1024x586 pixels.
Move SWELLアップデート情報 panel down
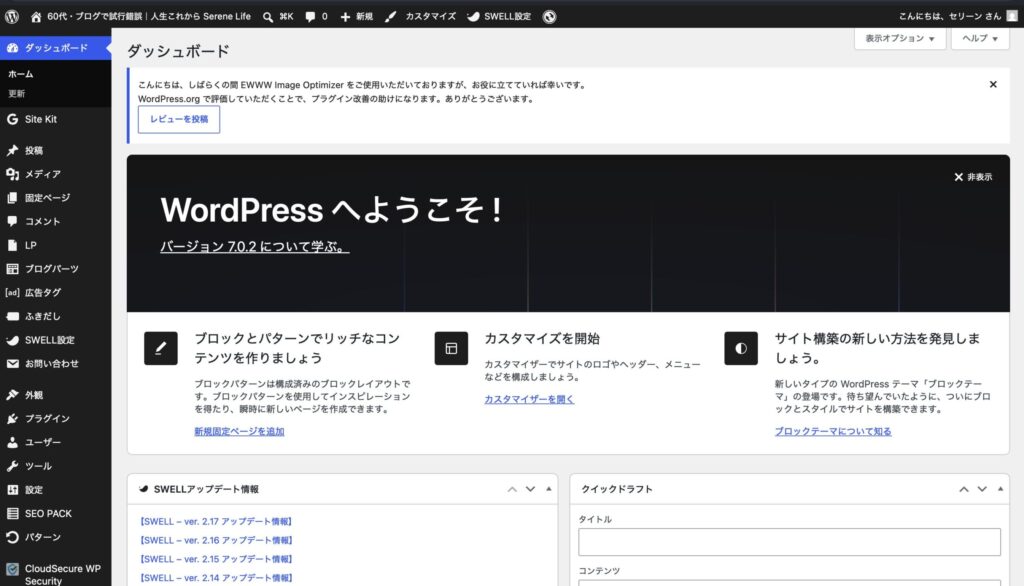[x=530, y=489]
